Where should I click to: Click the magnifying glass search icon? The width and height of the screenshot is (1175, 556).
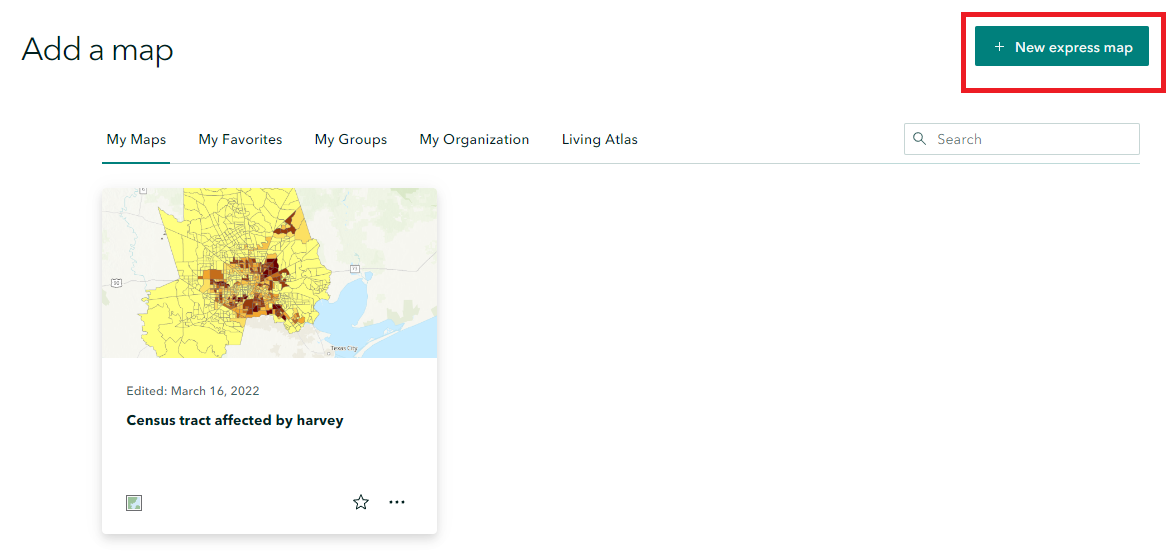[920, 140]
